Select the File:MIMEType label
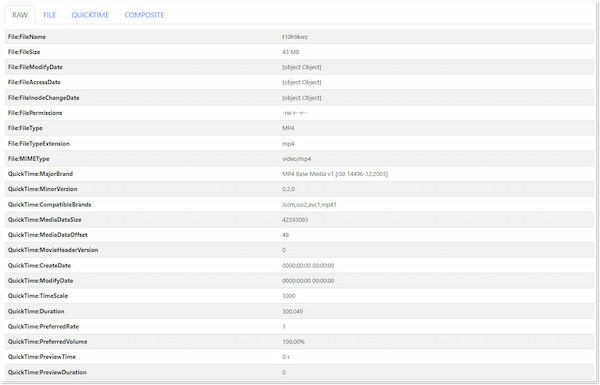This screenshot has width=600, height=385. point(29,158)
